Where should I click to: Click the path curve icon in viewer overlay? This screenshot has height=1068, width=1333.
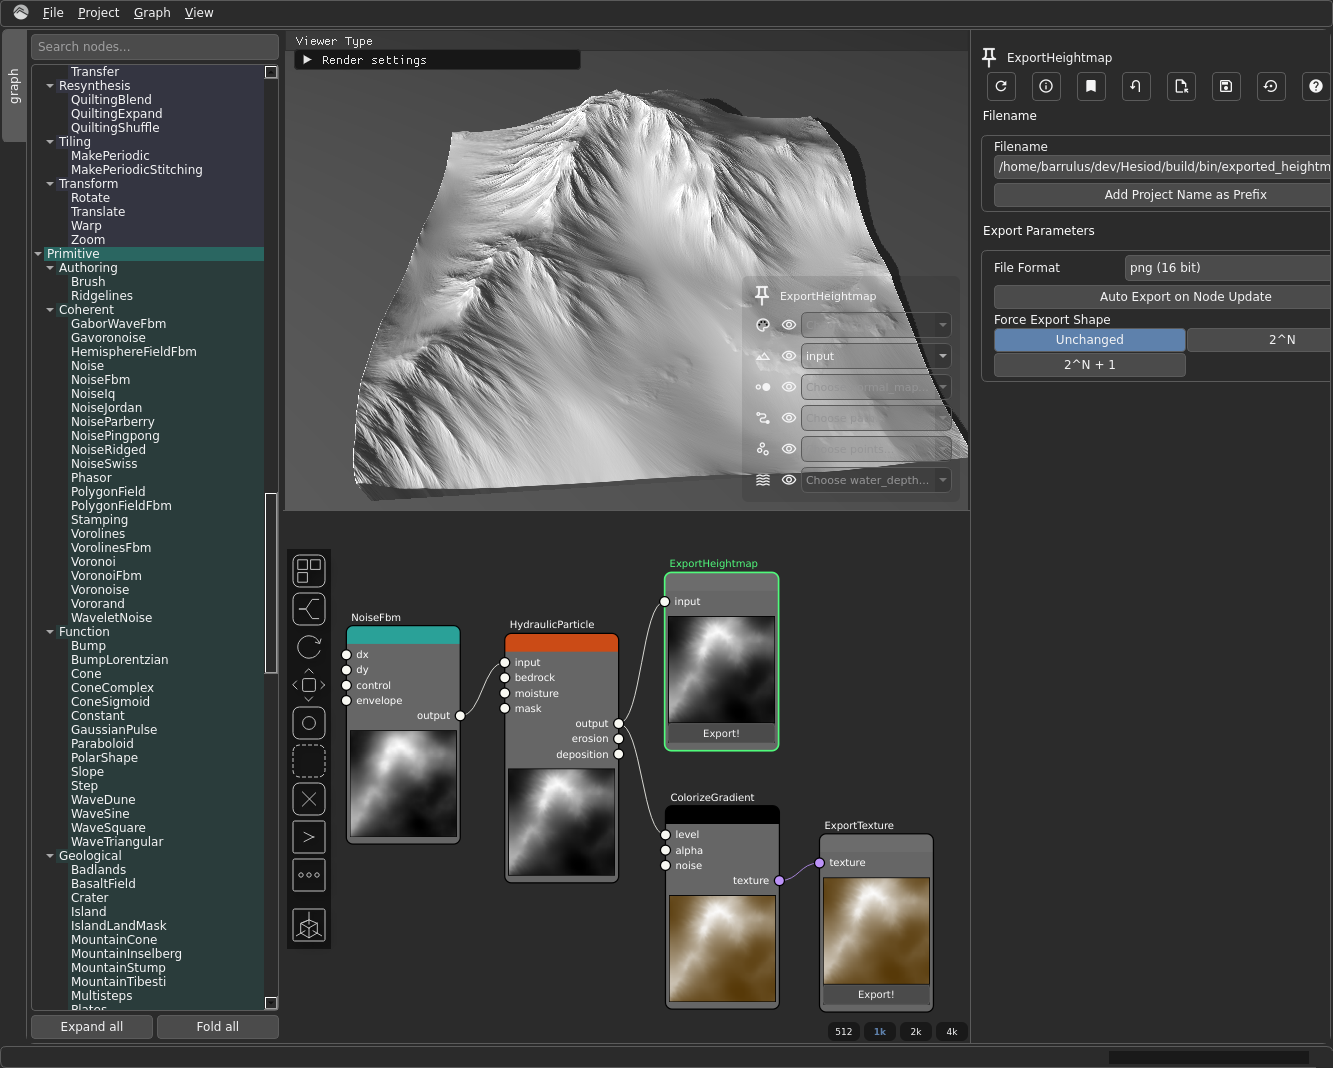[762, 418]
